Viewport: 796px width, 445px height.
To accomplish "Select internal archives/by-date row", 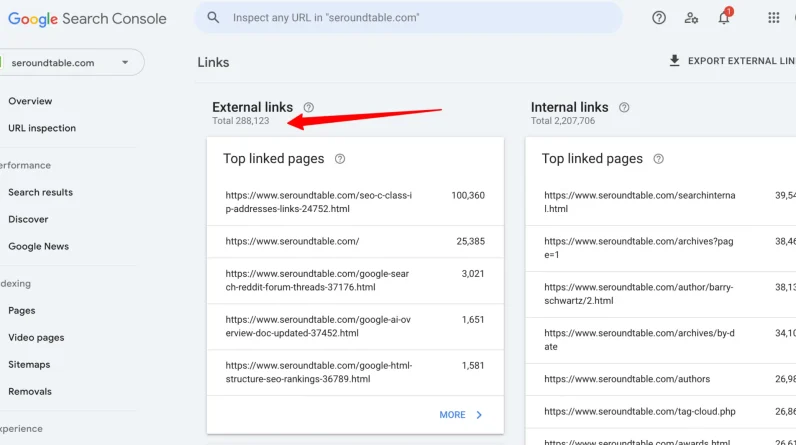I will [x=661, y=340].
